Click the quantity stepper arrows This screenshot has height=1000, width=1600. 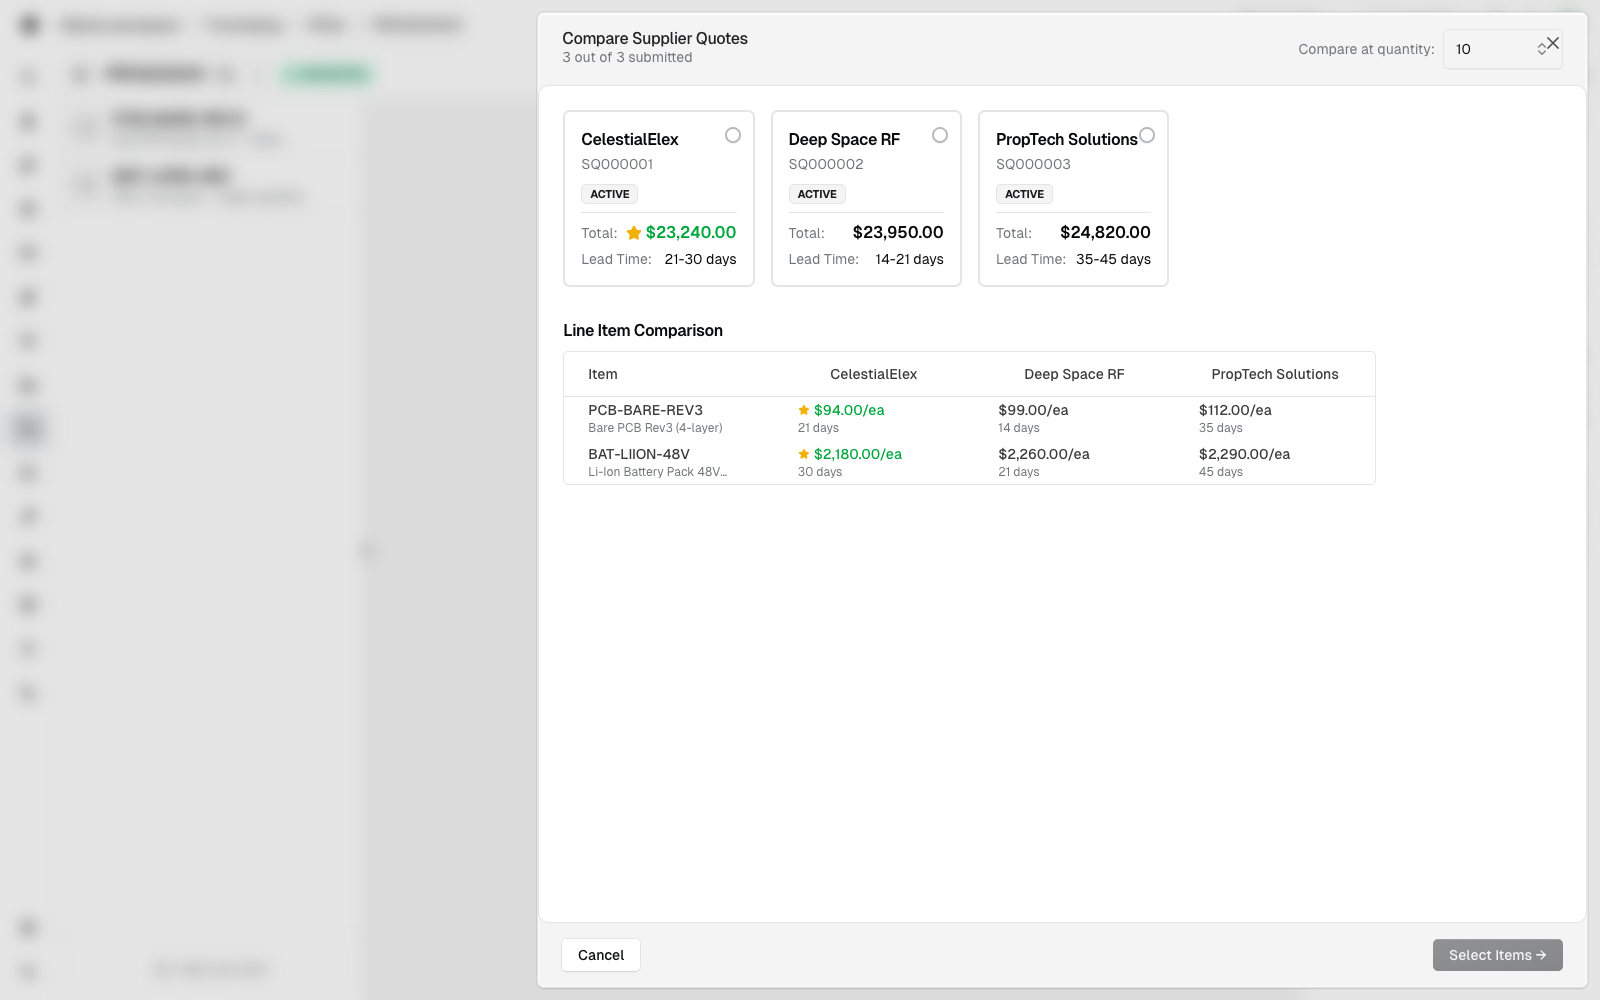pyautogui.click(x=1541, y=49)
